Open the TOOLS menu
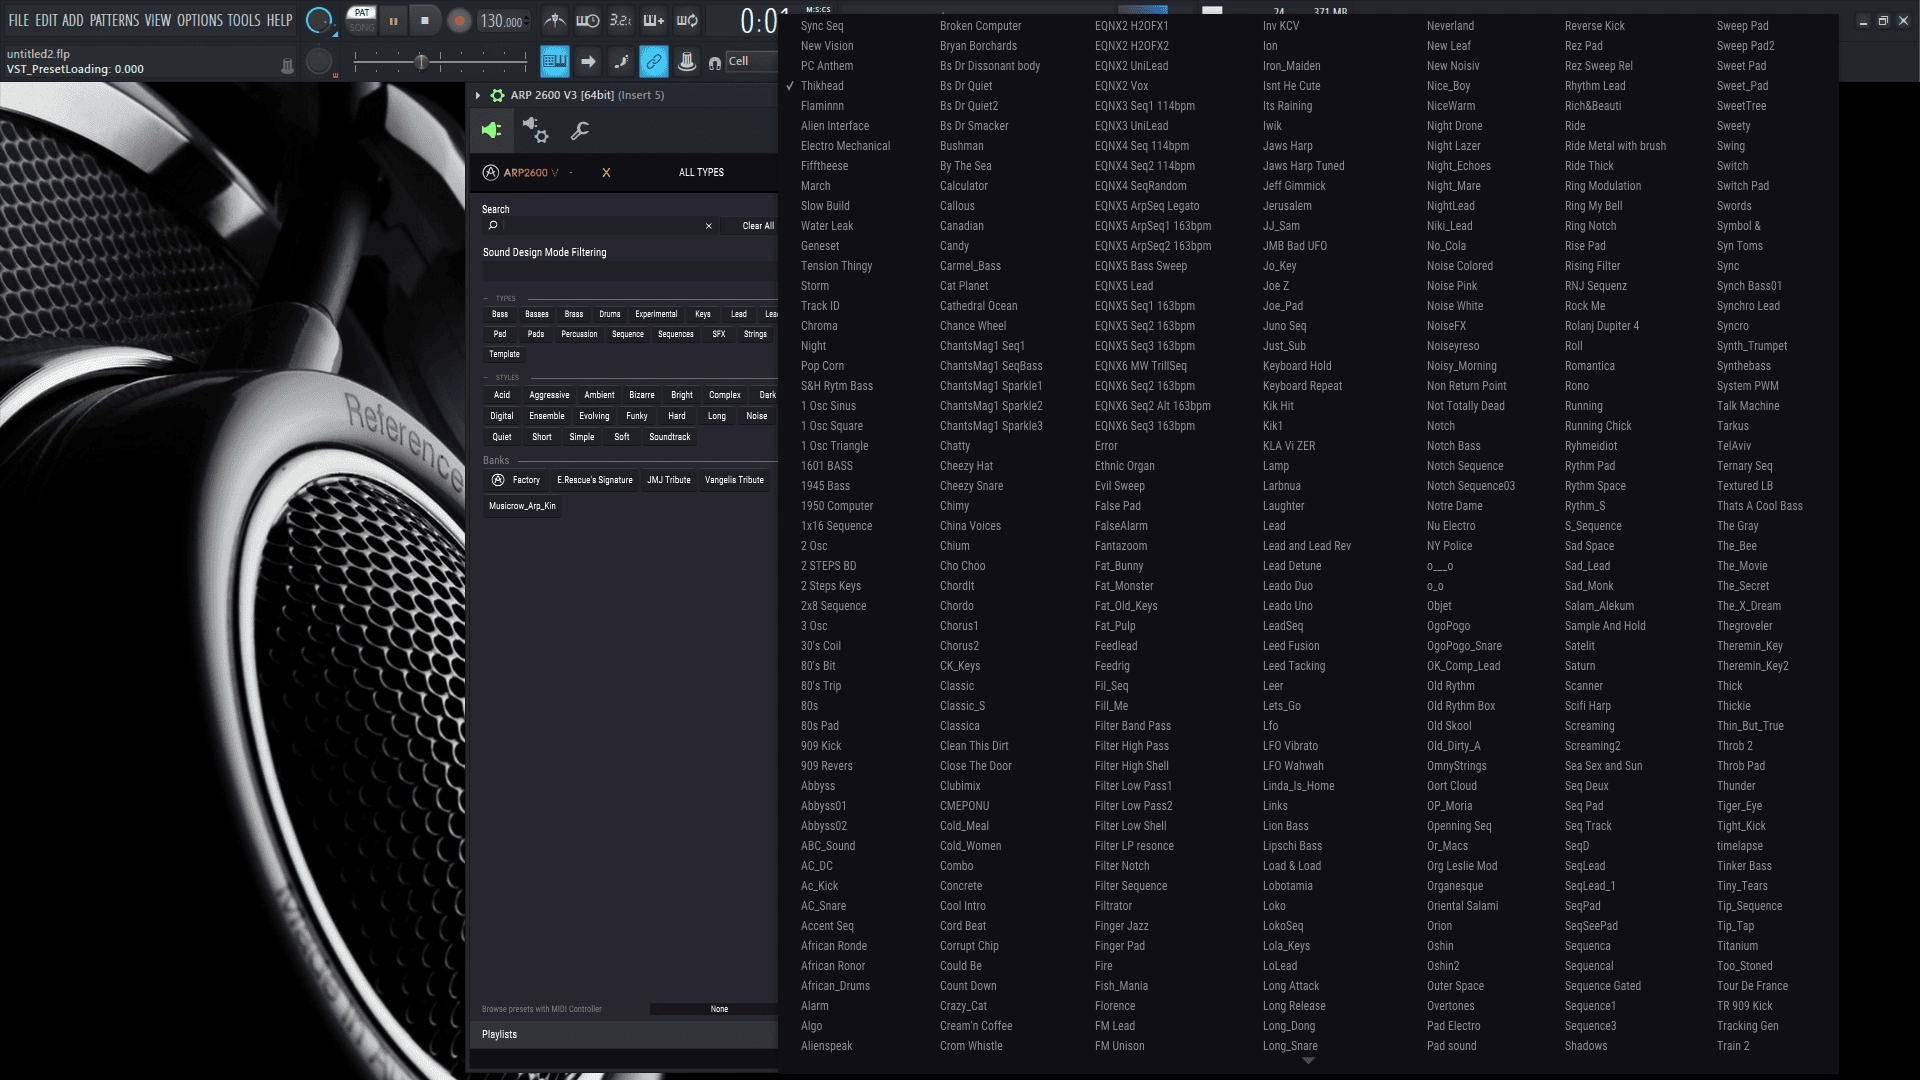Image resolution: width=1920 pixels, height=1080 pixels. pyautogui.click(x=244, y=20)
